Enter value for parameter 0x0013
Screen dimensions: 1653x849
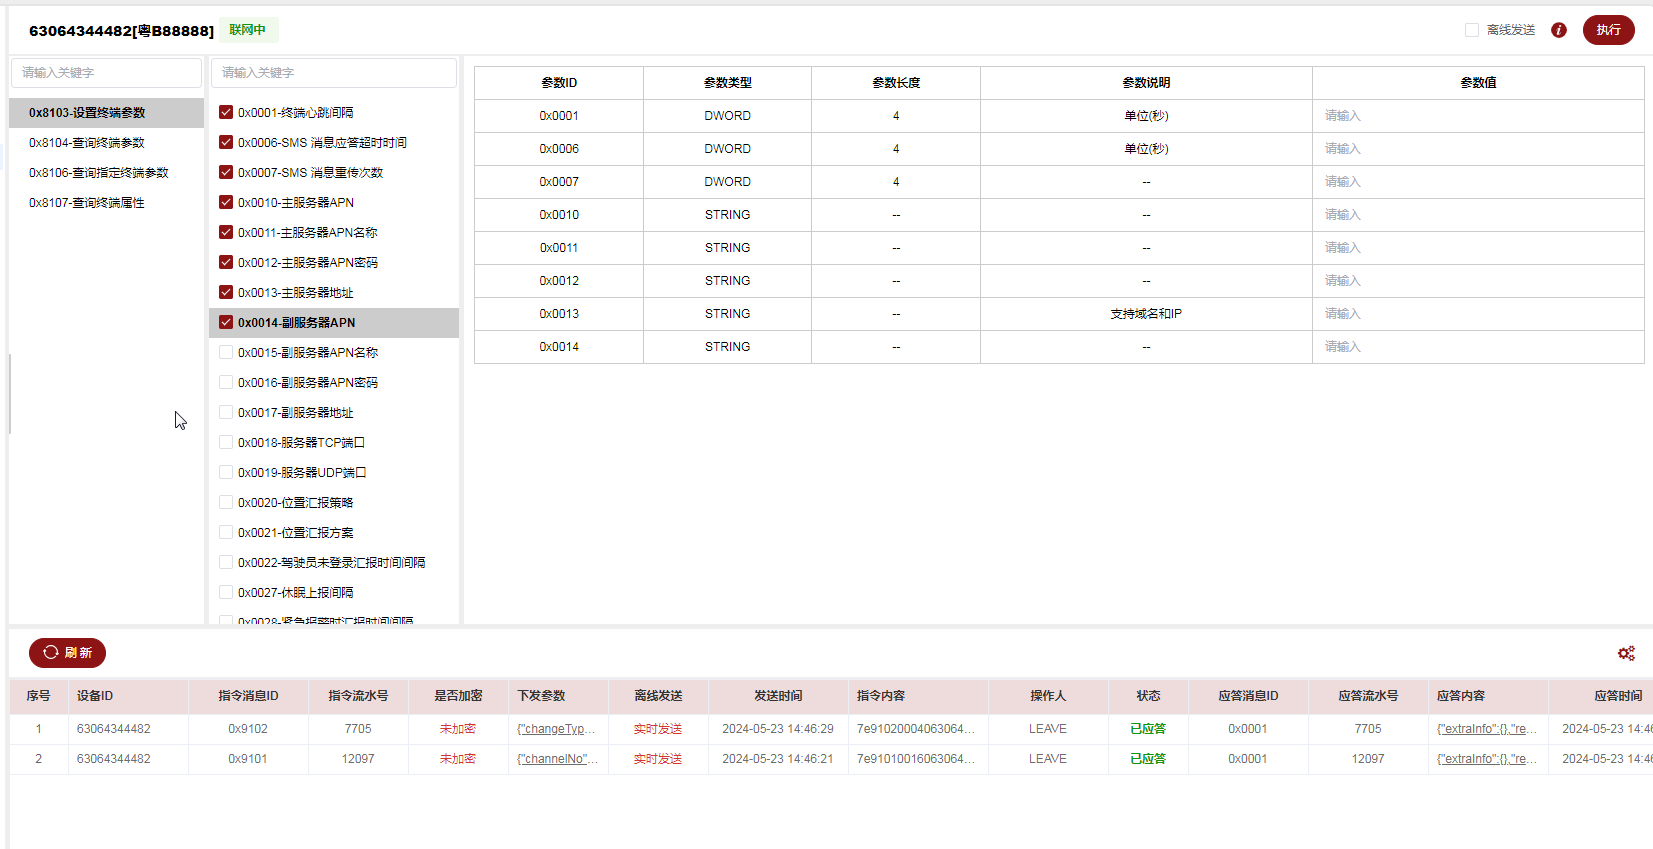tap(1477, 314)
